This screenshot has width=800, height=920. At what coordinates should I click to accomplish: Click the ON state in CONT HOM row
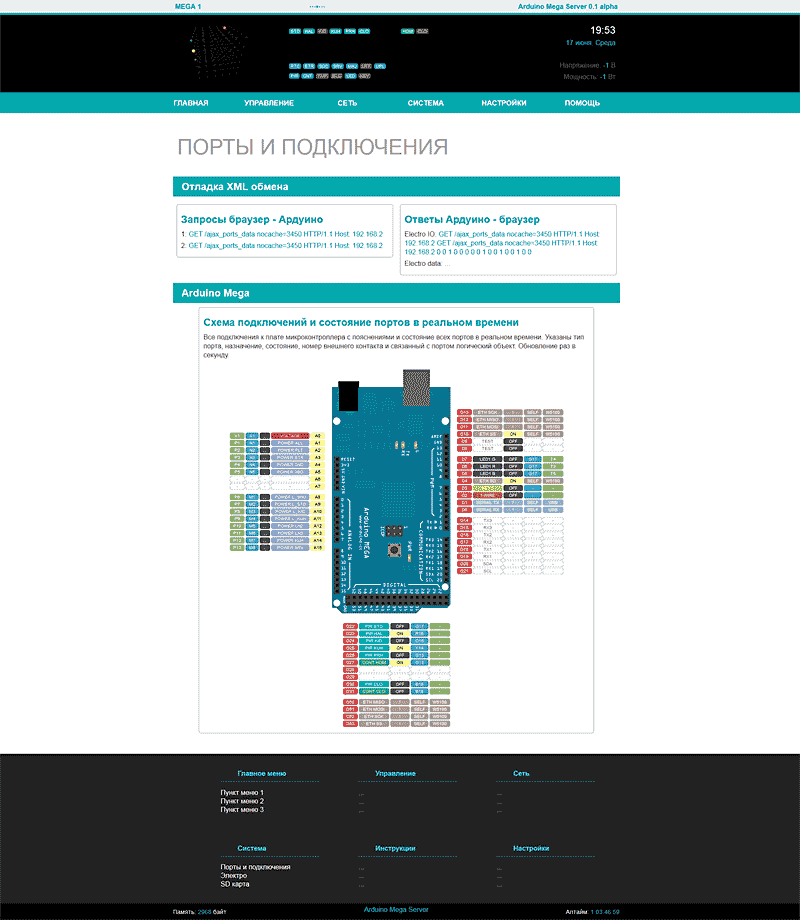coord(400,662)
